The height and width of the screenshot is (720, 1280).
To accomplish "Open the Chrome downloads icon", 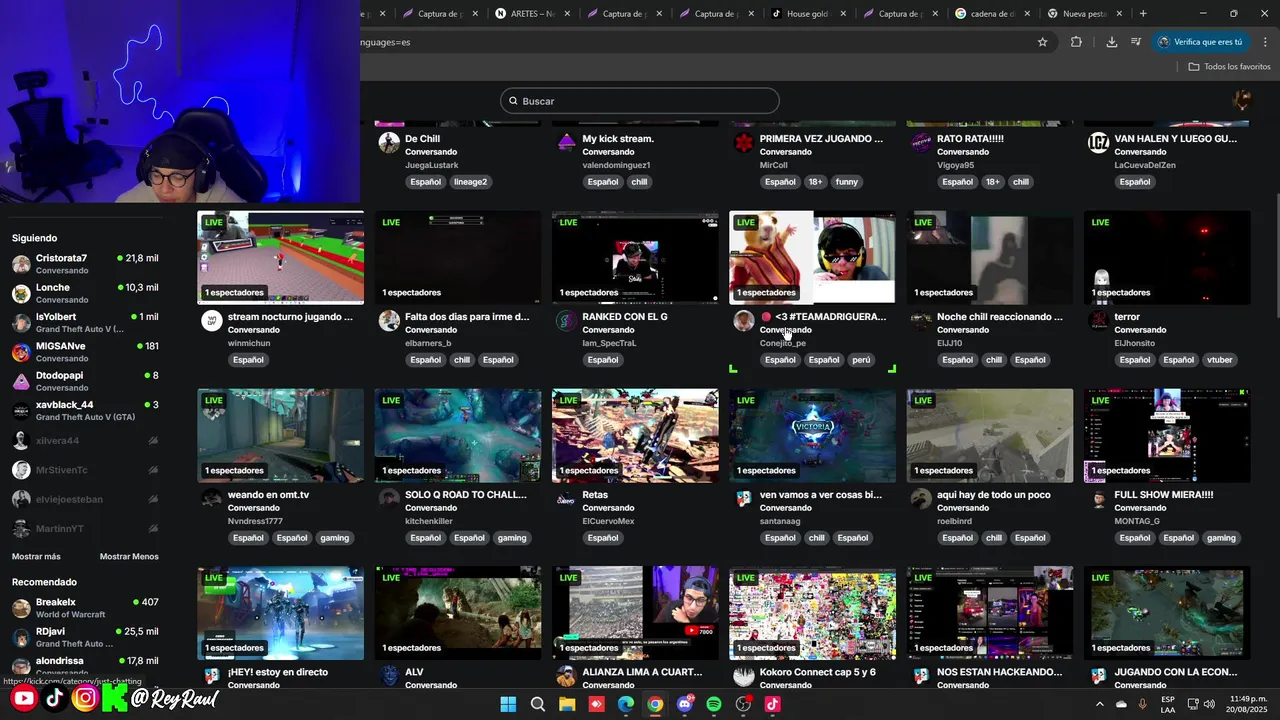I will pos(1112,42).
